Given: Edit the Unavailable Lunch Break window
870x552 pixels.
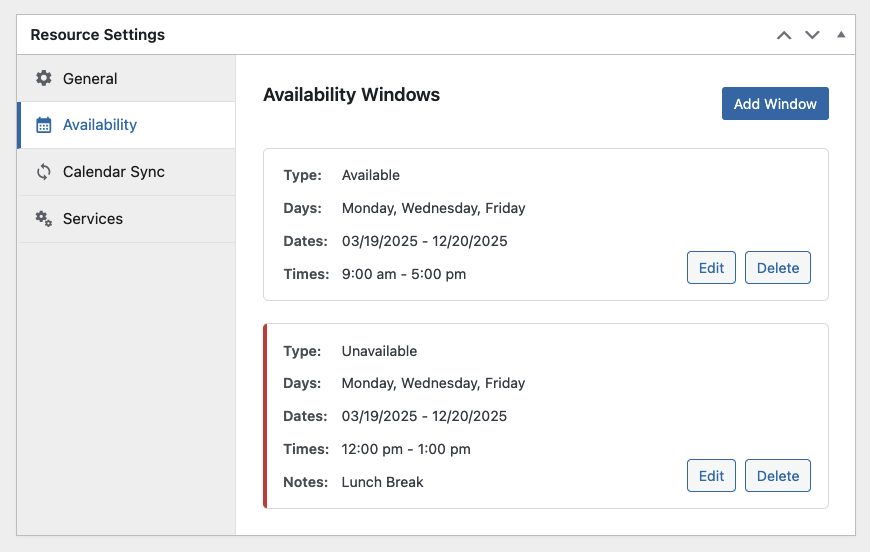Looking at the screenshot, I should (711, 475).
